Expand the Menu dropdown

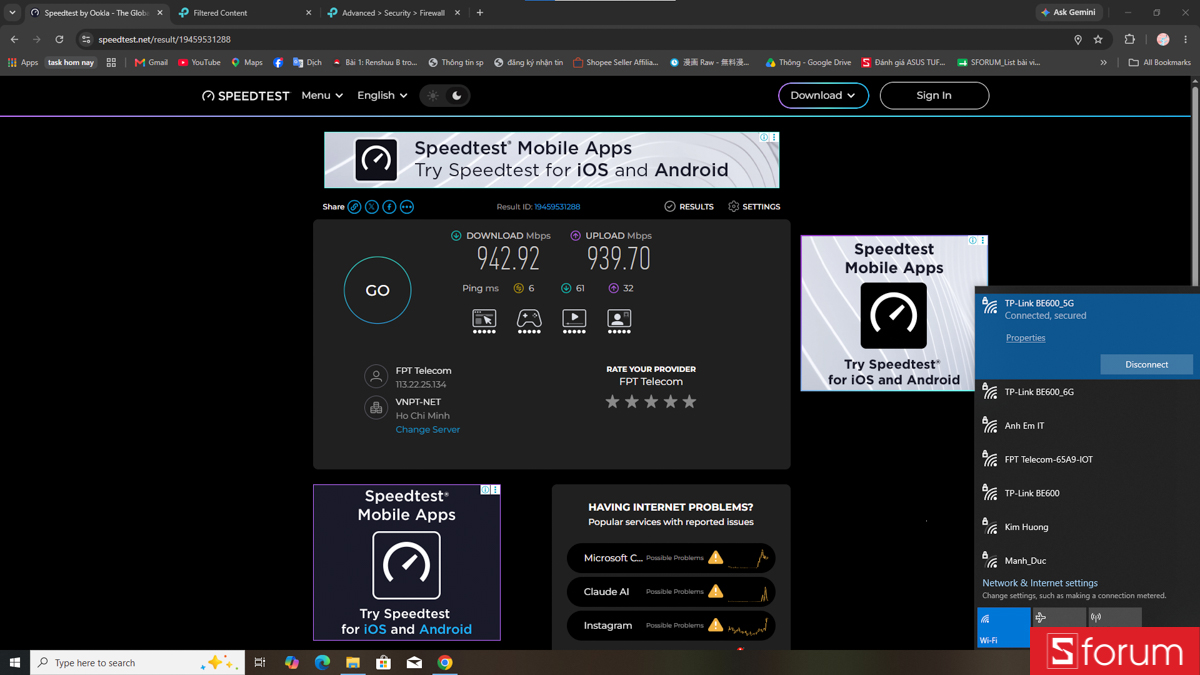(322, 96)
